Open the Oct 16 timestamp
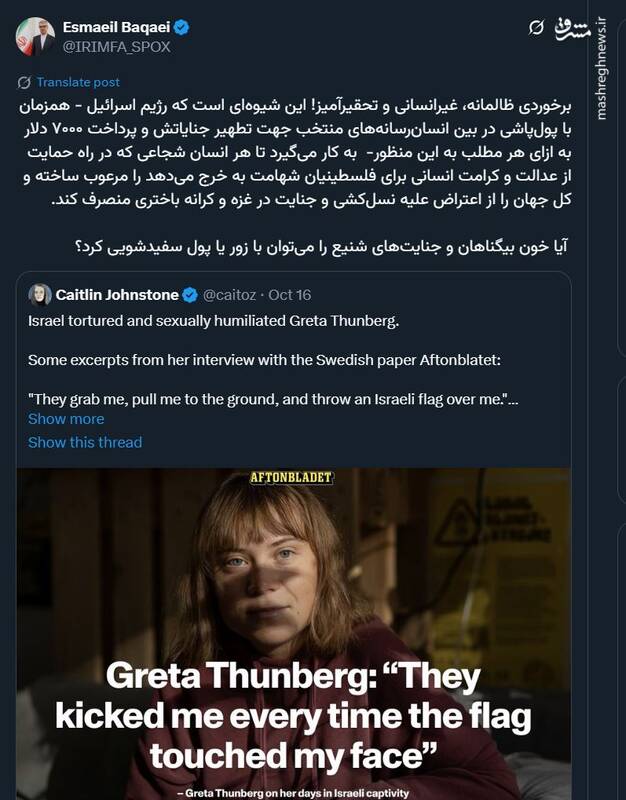The width and height of the screenshot is (626, 800). (289, 294)
